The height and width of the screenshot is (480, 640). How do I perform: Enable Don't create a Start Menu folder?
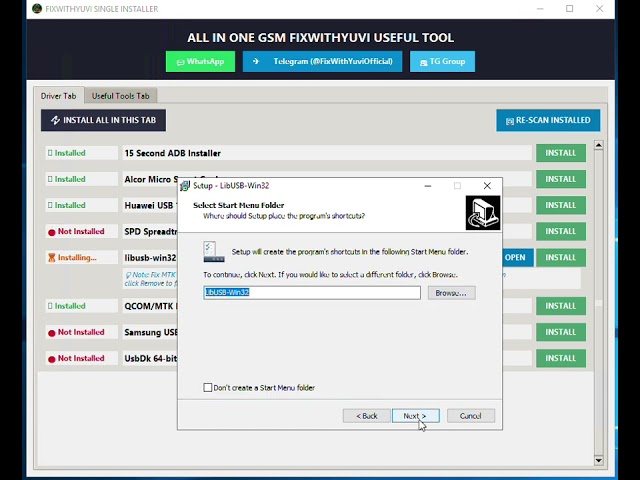(x=208, y=387)
